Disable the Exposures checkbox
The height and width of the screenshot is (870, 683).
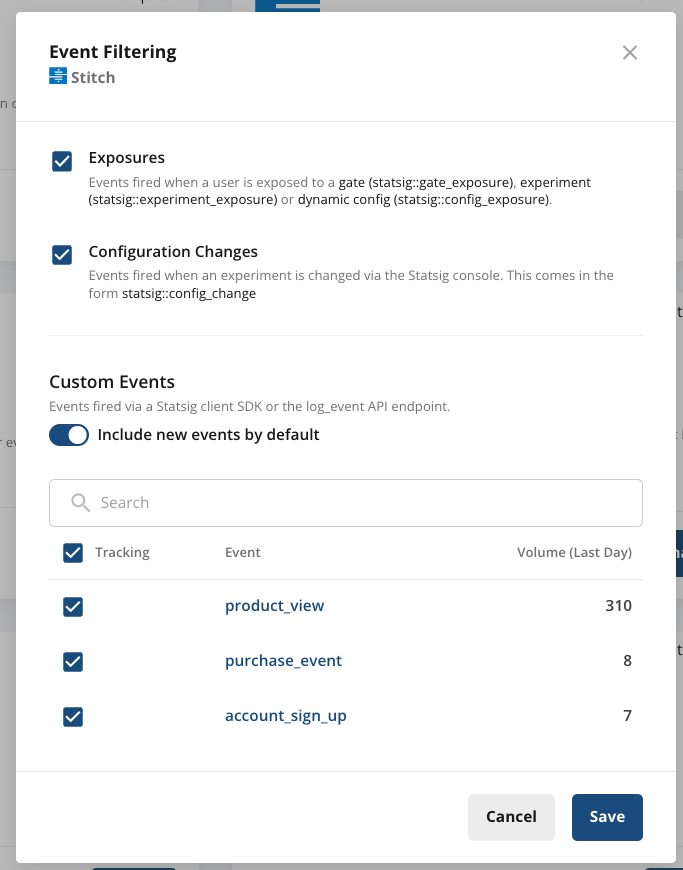point(59,160)
